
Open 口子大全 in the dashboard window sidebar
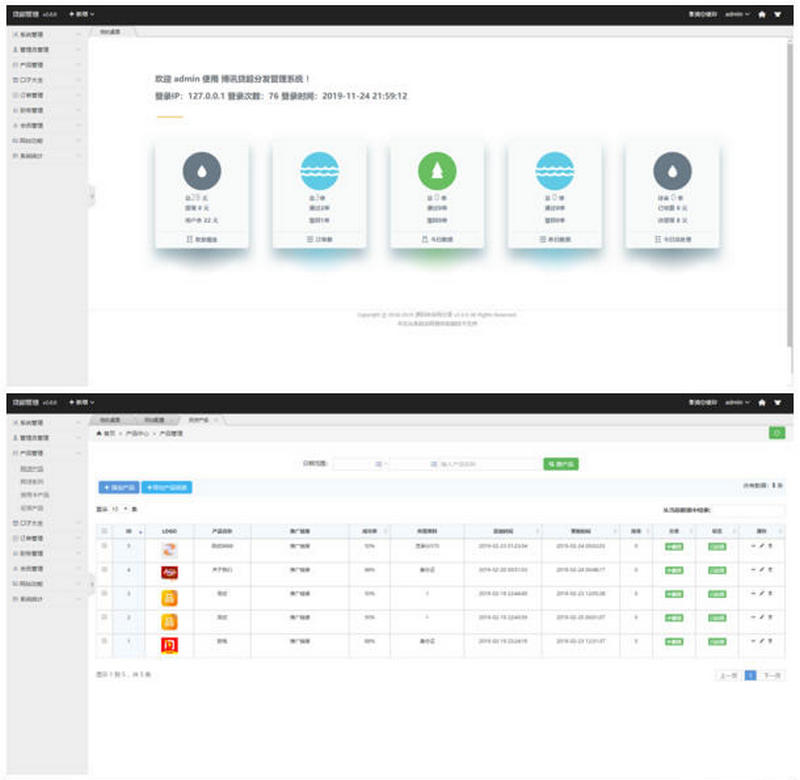(x=46, y=80)
